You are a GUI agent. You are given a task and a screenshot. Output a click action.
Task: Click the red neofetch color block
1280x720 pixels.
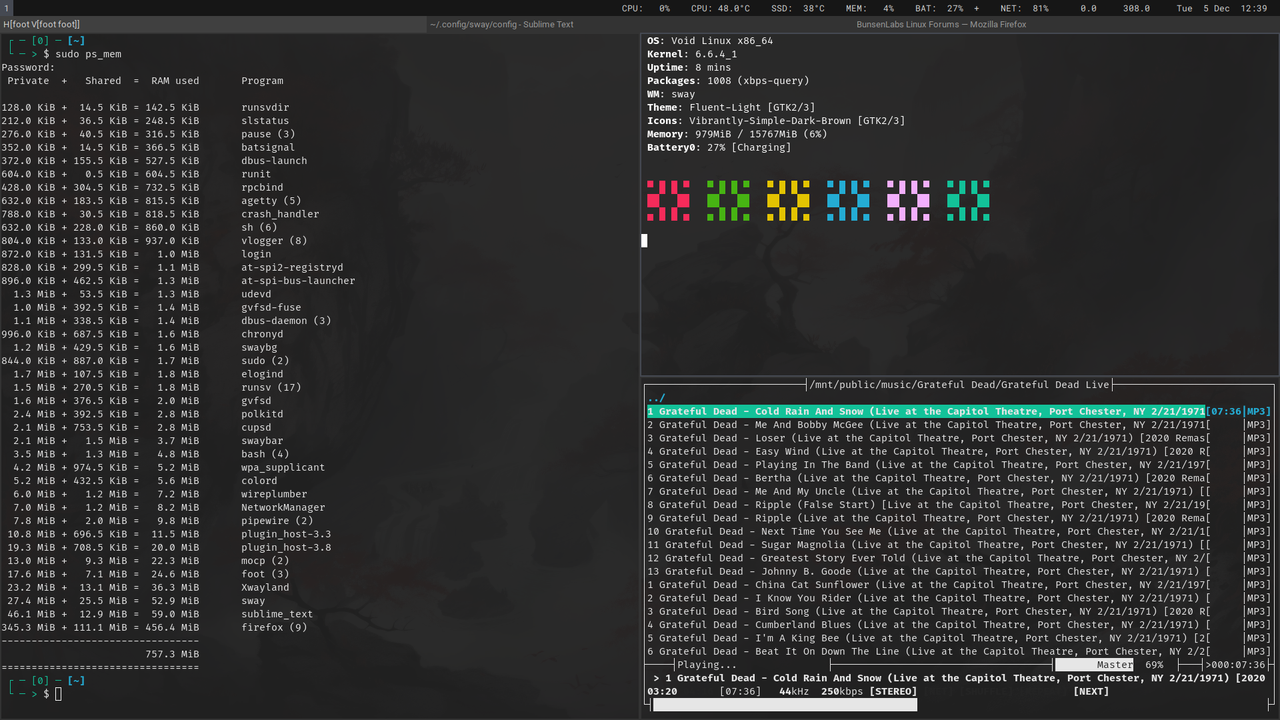click(x=668, y=200)
